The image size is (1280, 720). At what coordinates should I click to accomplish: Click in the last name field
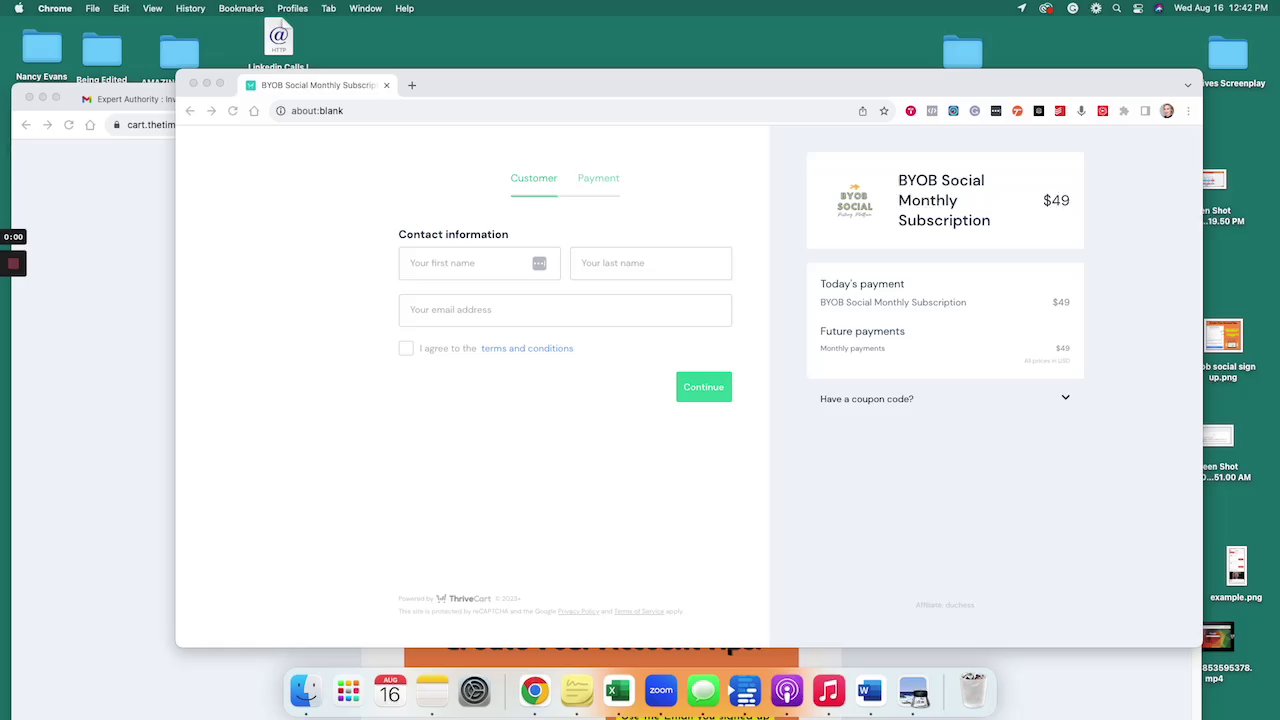pyautogui.click(x=651, y=263)
